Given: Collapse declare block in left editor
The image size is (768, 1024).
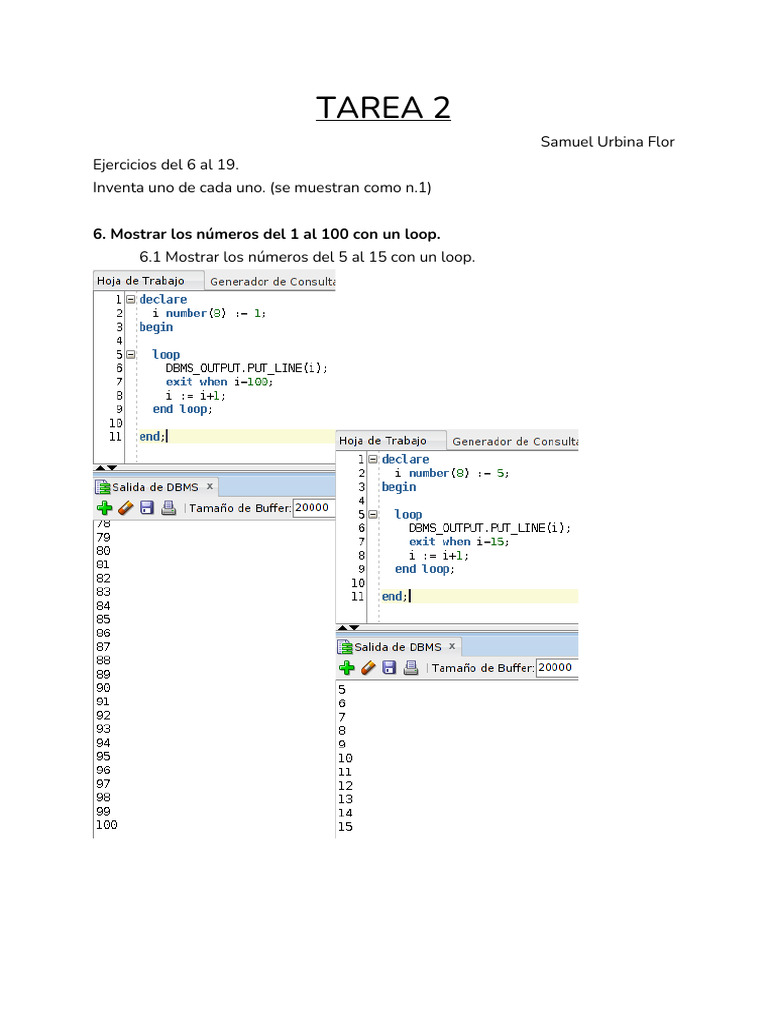Looking at the screenshot, I should 131,299.
